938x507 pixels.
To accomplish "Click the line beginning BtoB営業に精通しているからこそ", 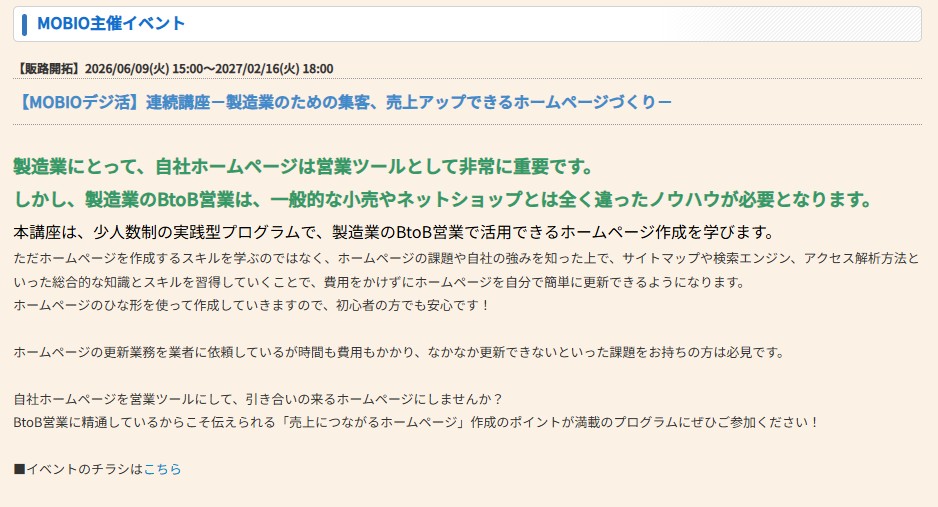I will (x=416, y=422).
